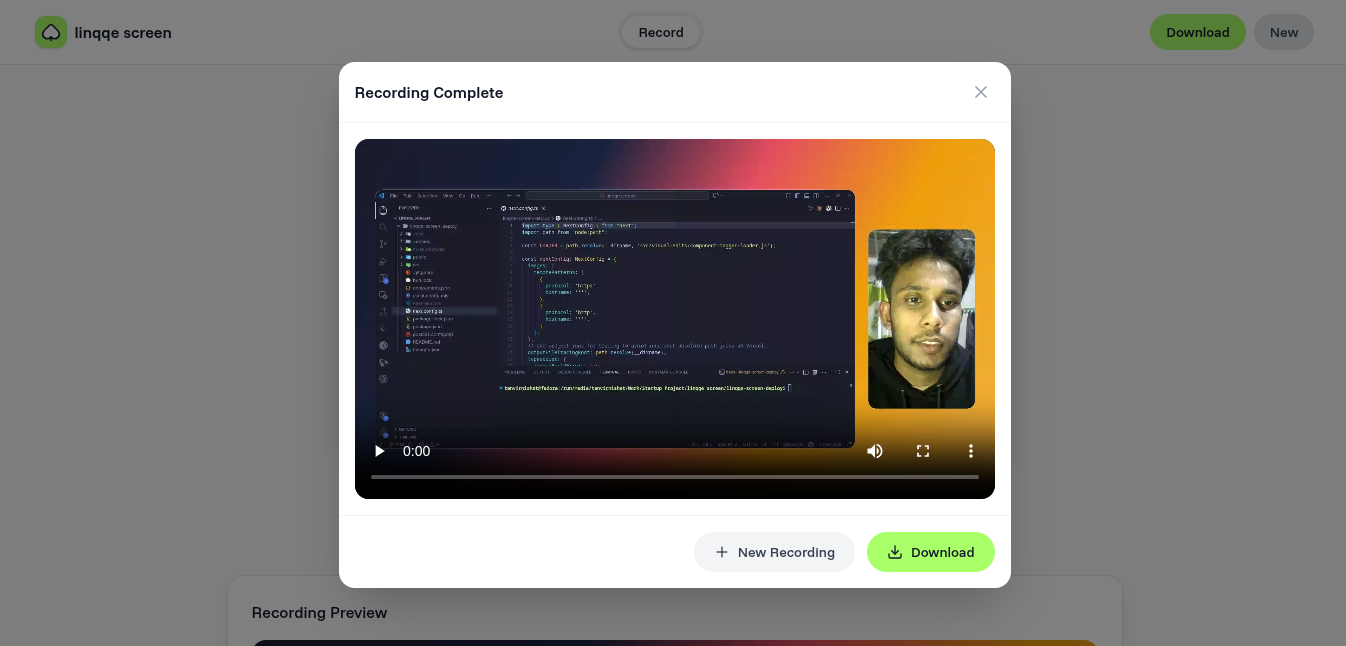Toggle playback by clicking the video frame
Image resolution: width=1346 pixels, height=646 pixels.
tap(675, 300)
